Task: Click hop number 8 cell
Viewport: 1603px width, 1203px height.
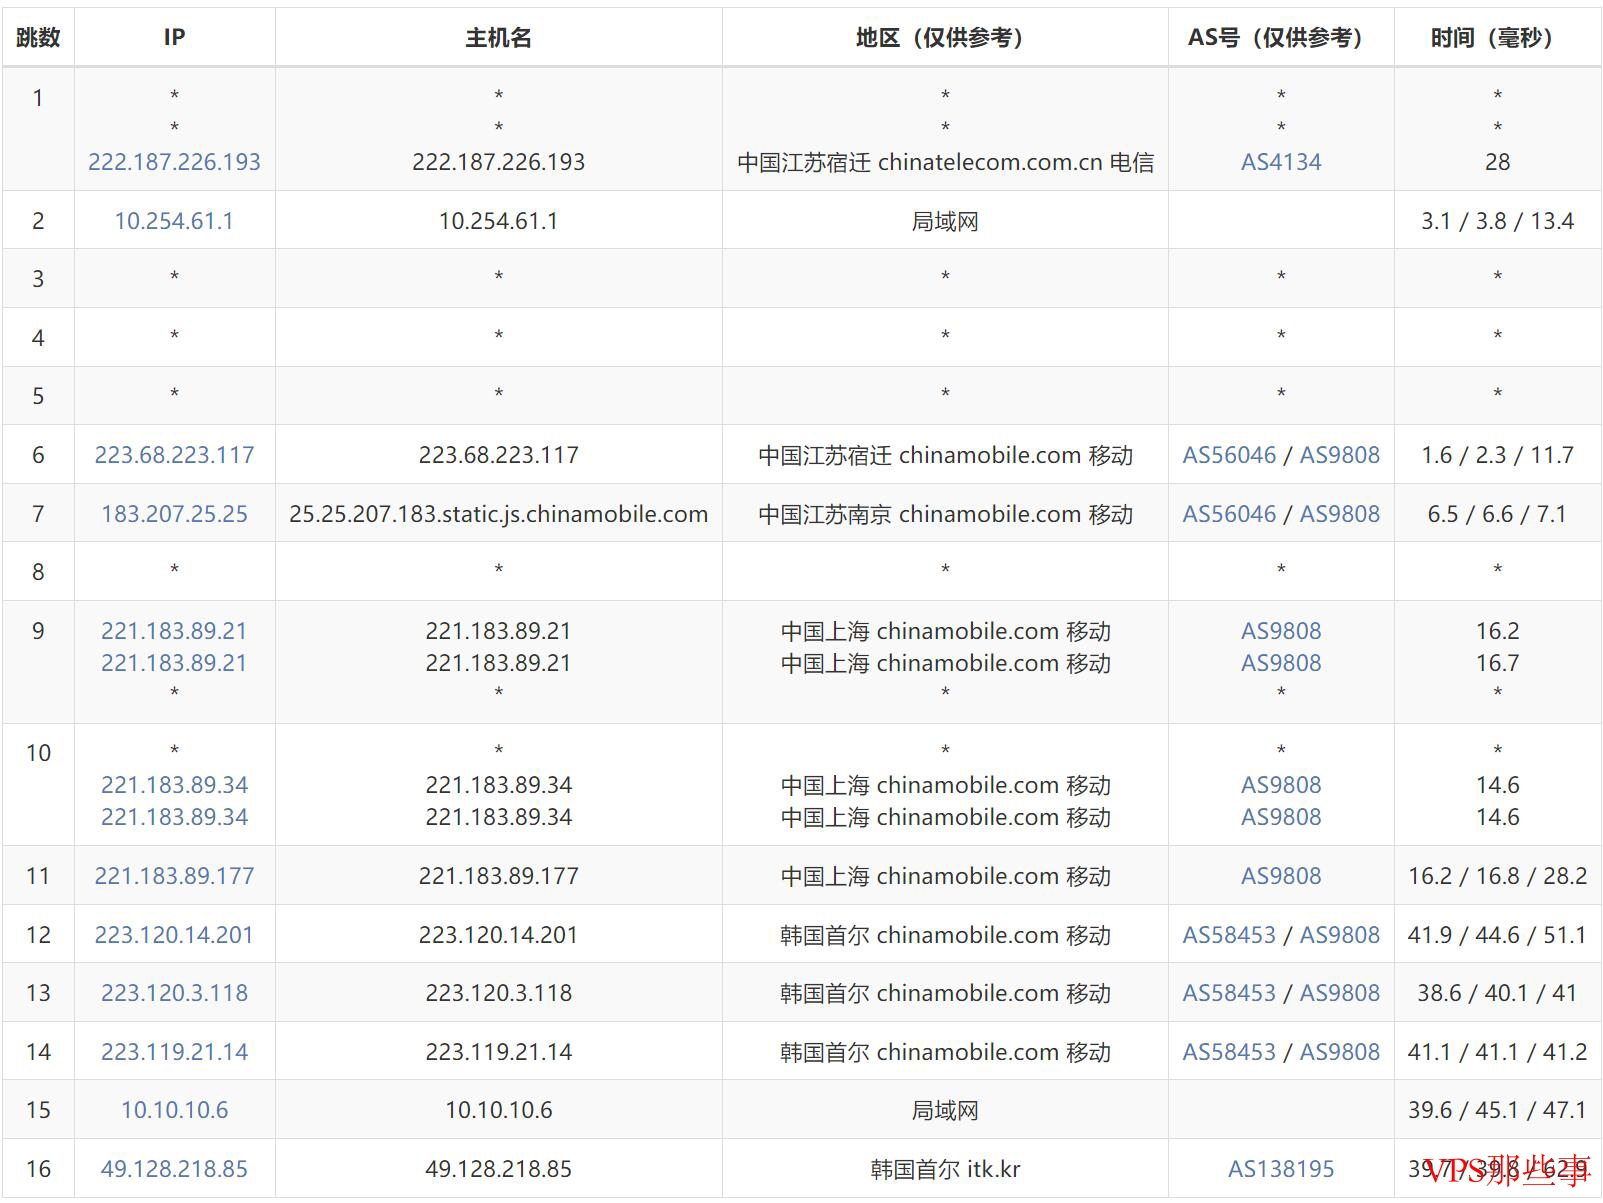Action: point(38,572)
